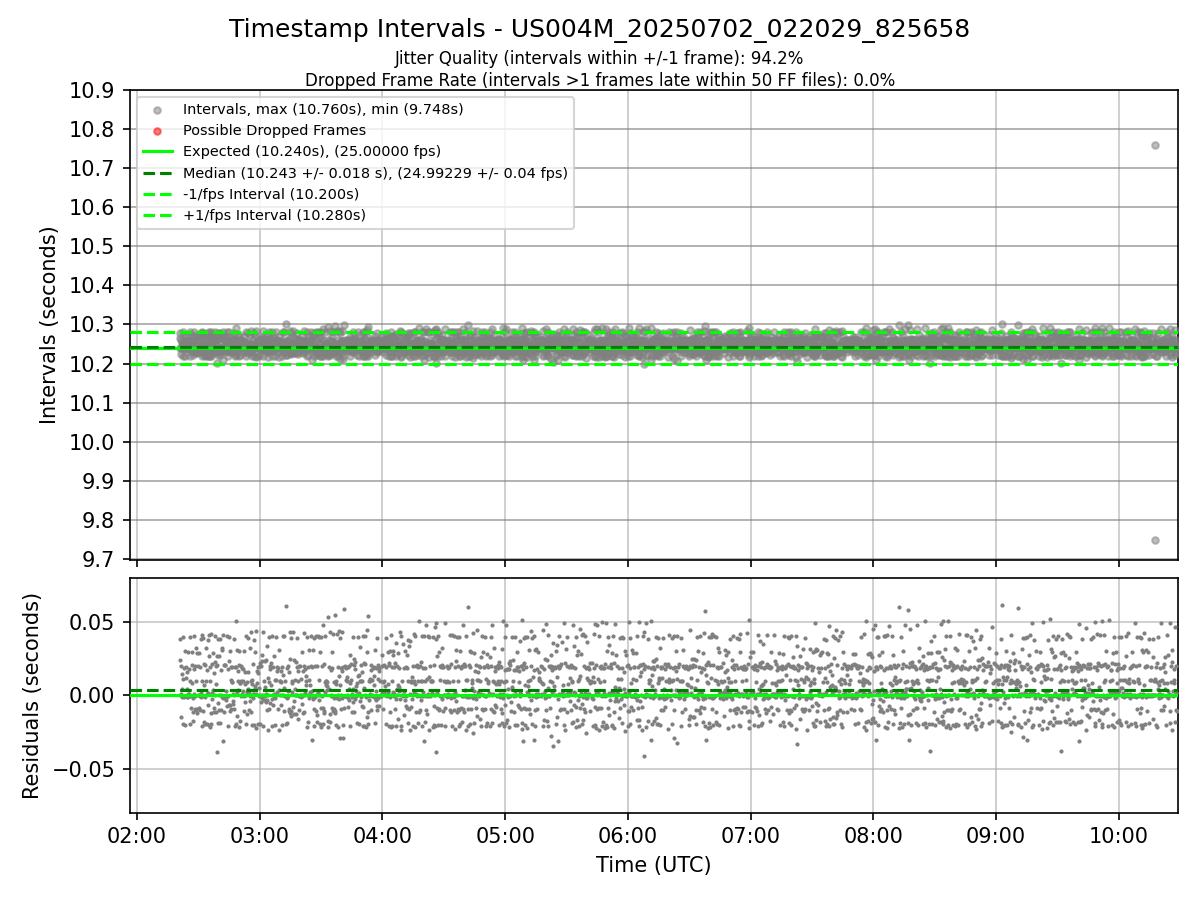This screenshot has height=900, width=1200.
Task: Click the 'Time (UTC)' x-axis label
Action: 654,865
